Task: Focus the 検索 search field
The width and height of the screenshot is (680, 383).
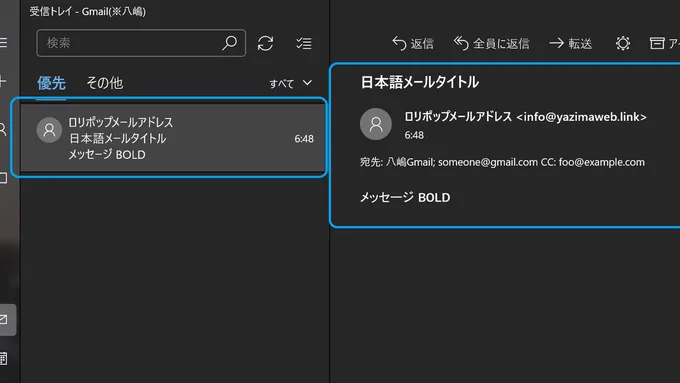Action: coord(141,43)
